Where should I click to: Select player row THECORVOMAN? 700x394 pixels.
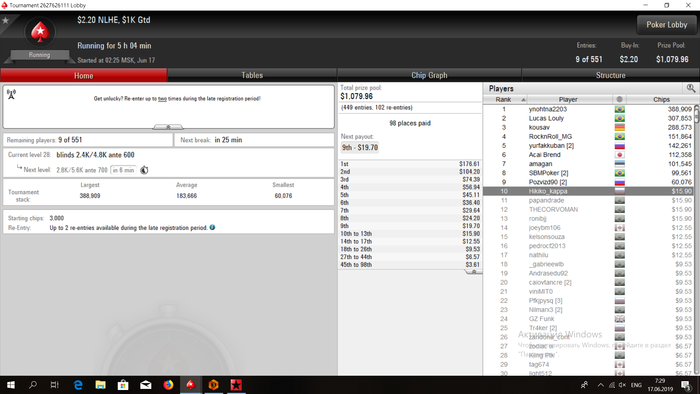click(588, 209)
